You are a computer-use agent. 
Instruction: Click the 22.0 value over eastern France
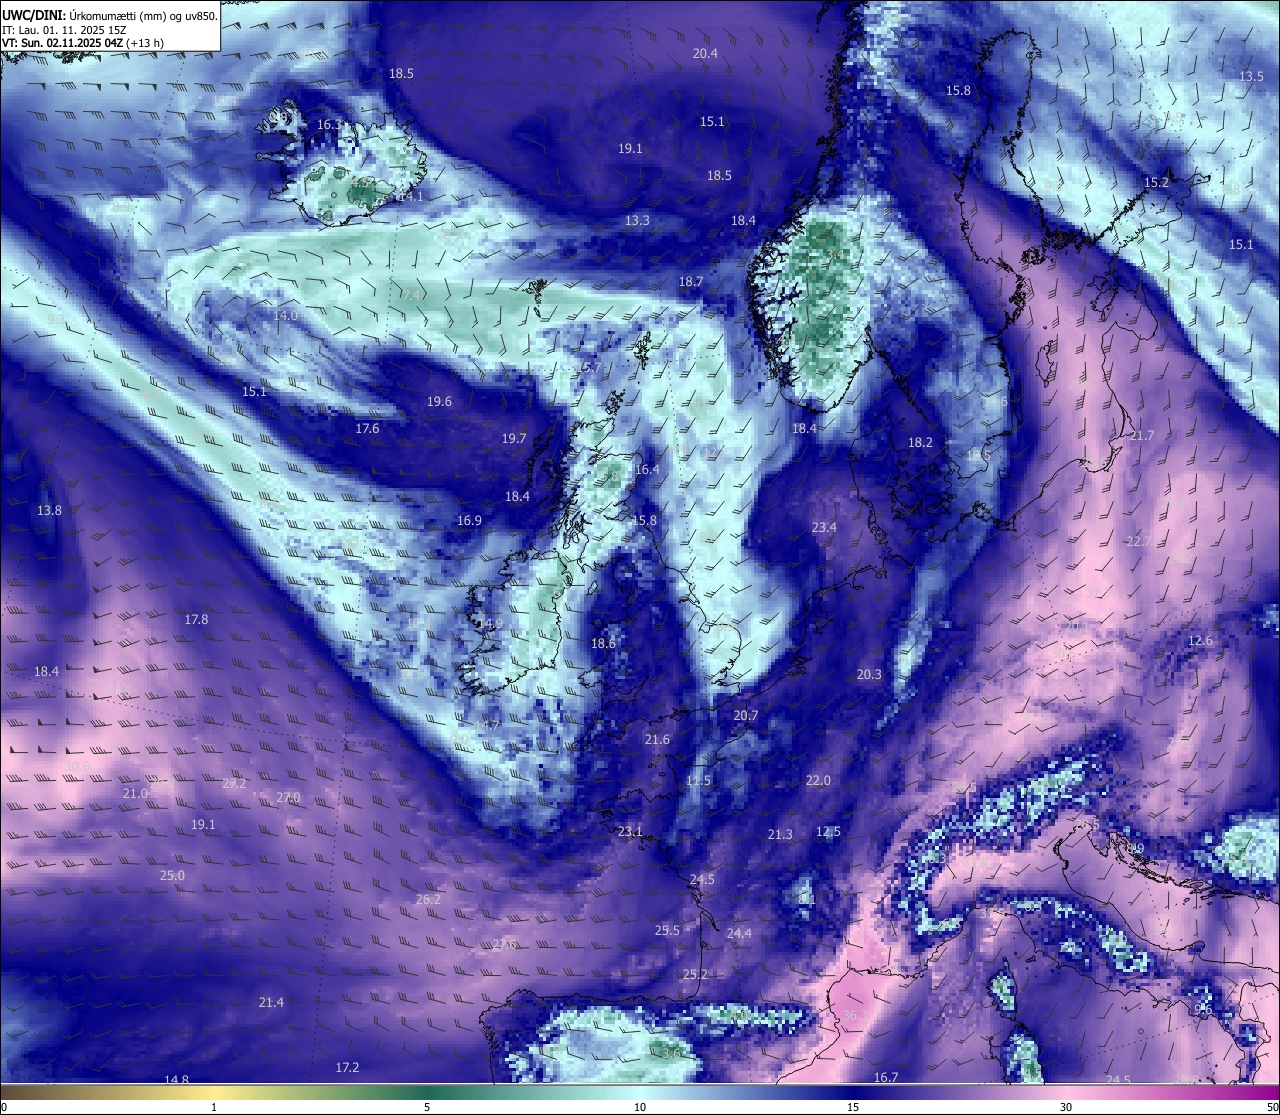[818, 780]
